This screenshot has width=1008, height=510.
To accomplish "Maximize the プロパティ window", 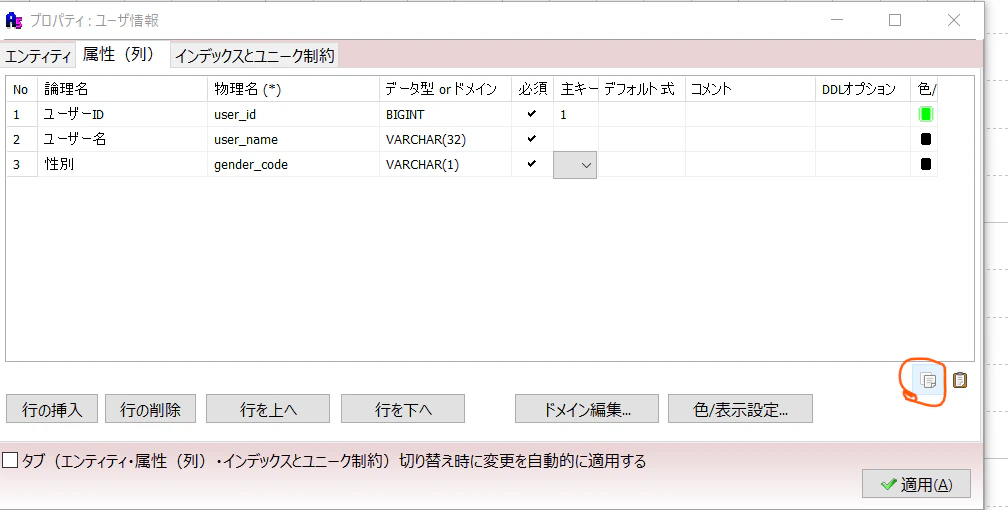I will 895,20.
